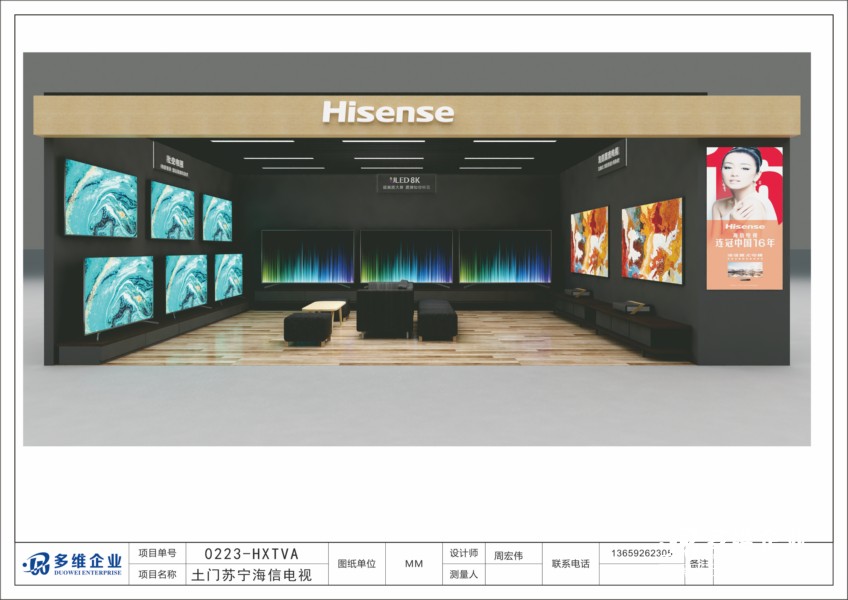Screen dimensions: 848x600
Task: Click the "联系电话" label cell
Action: (x=571, y=564)
